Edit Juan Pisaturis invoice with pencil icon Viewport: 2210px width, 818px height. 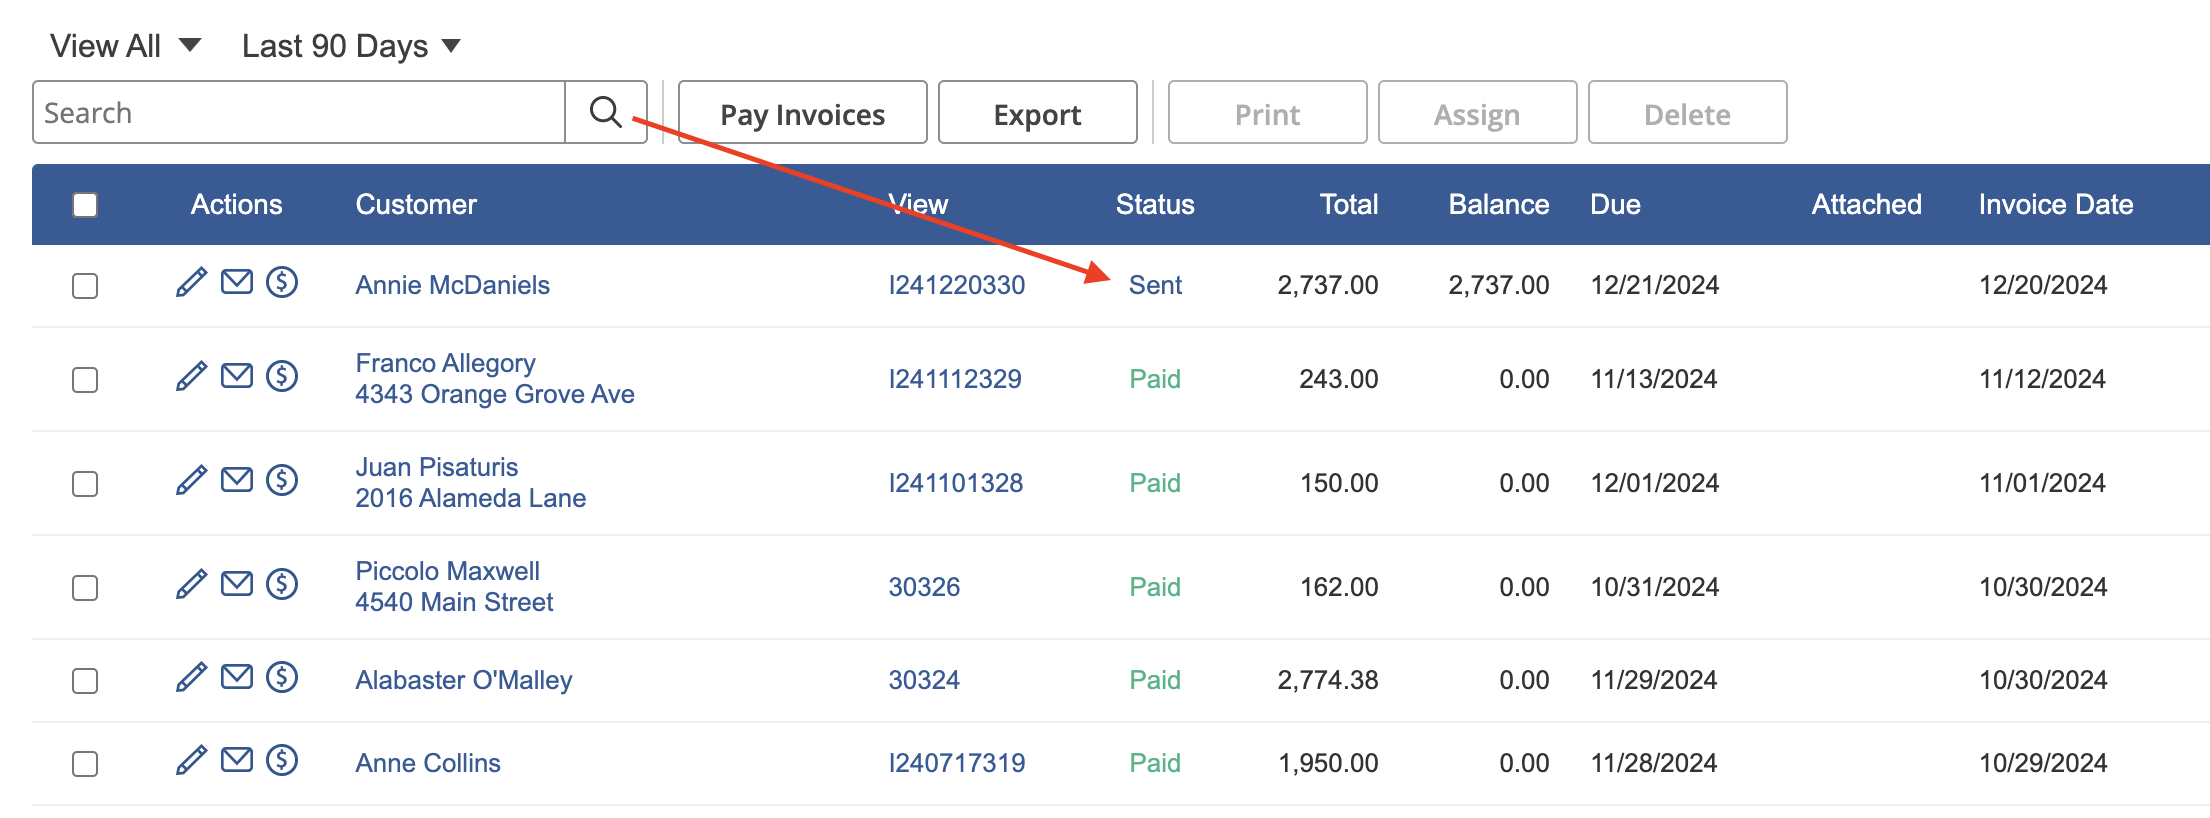pyautogui.click(x=191, y=481)
